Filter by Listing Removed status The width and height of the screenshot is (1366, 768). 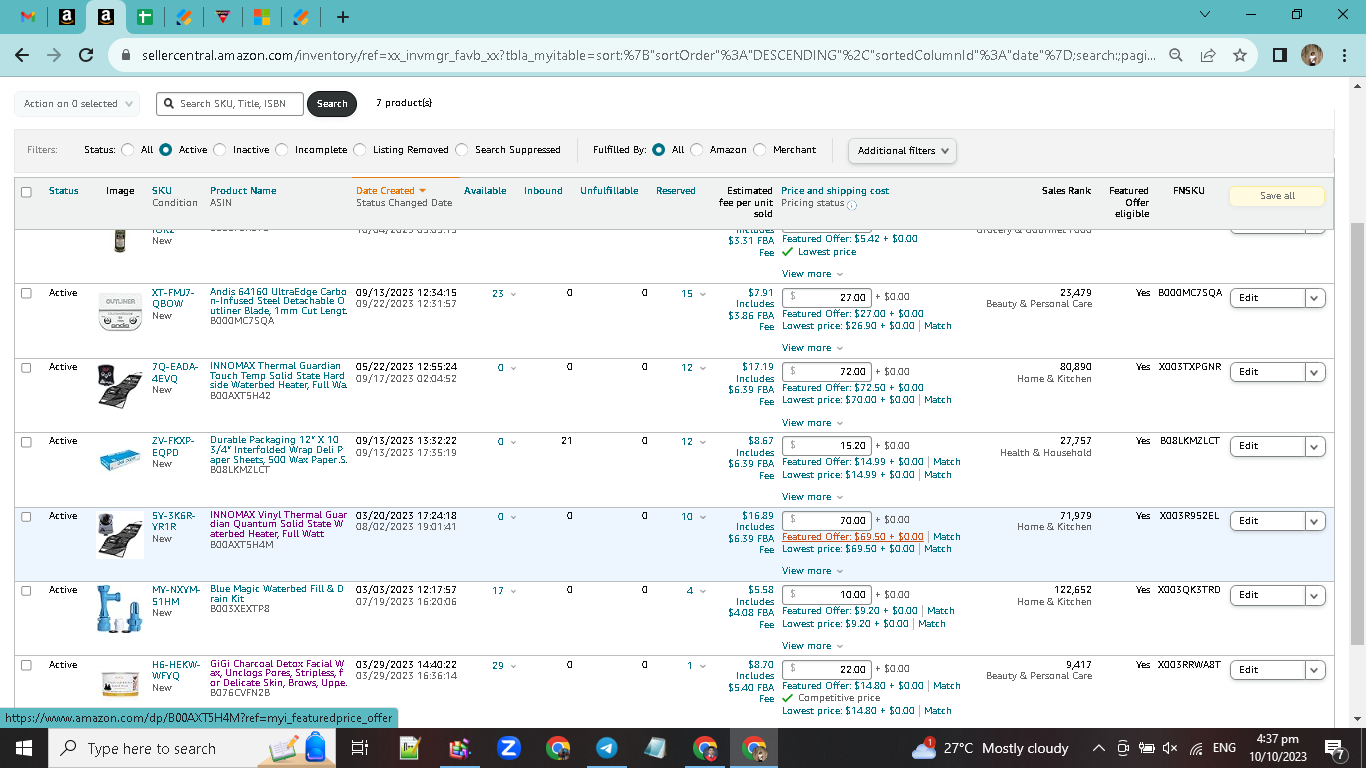tap(359, 150)
